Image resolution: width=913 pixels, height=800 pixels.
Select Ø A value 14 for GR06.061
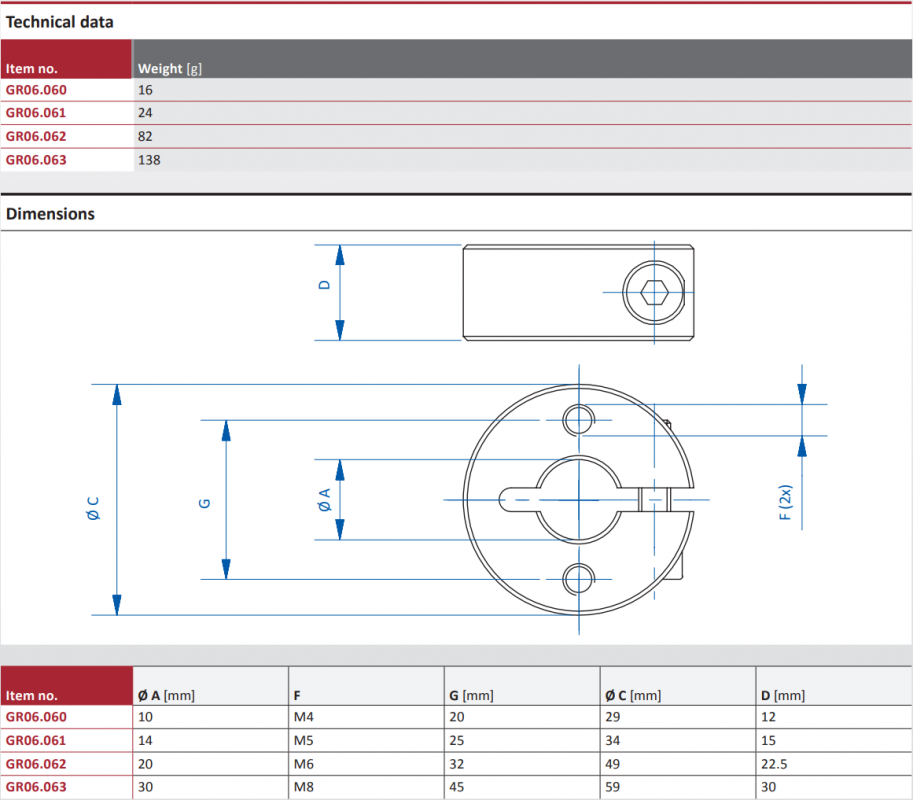tap(145, 740)
